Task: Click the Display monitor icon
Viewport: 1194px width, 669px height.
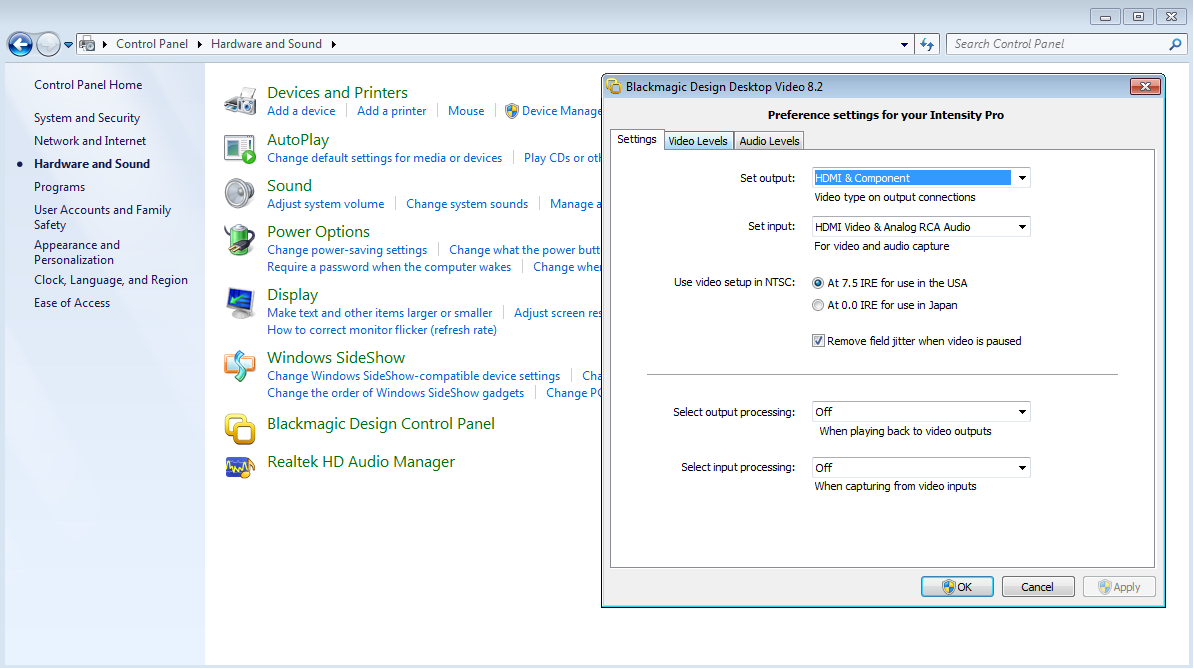Action: click(240, 303)
